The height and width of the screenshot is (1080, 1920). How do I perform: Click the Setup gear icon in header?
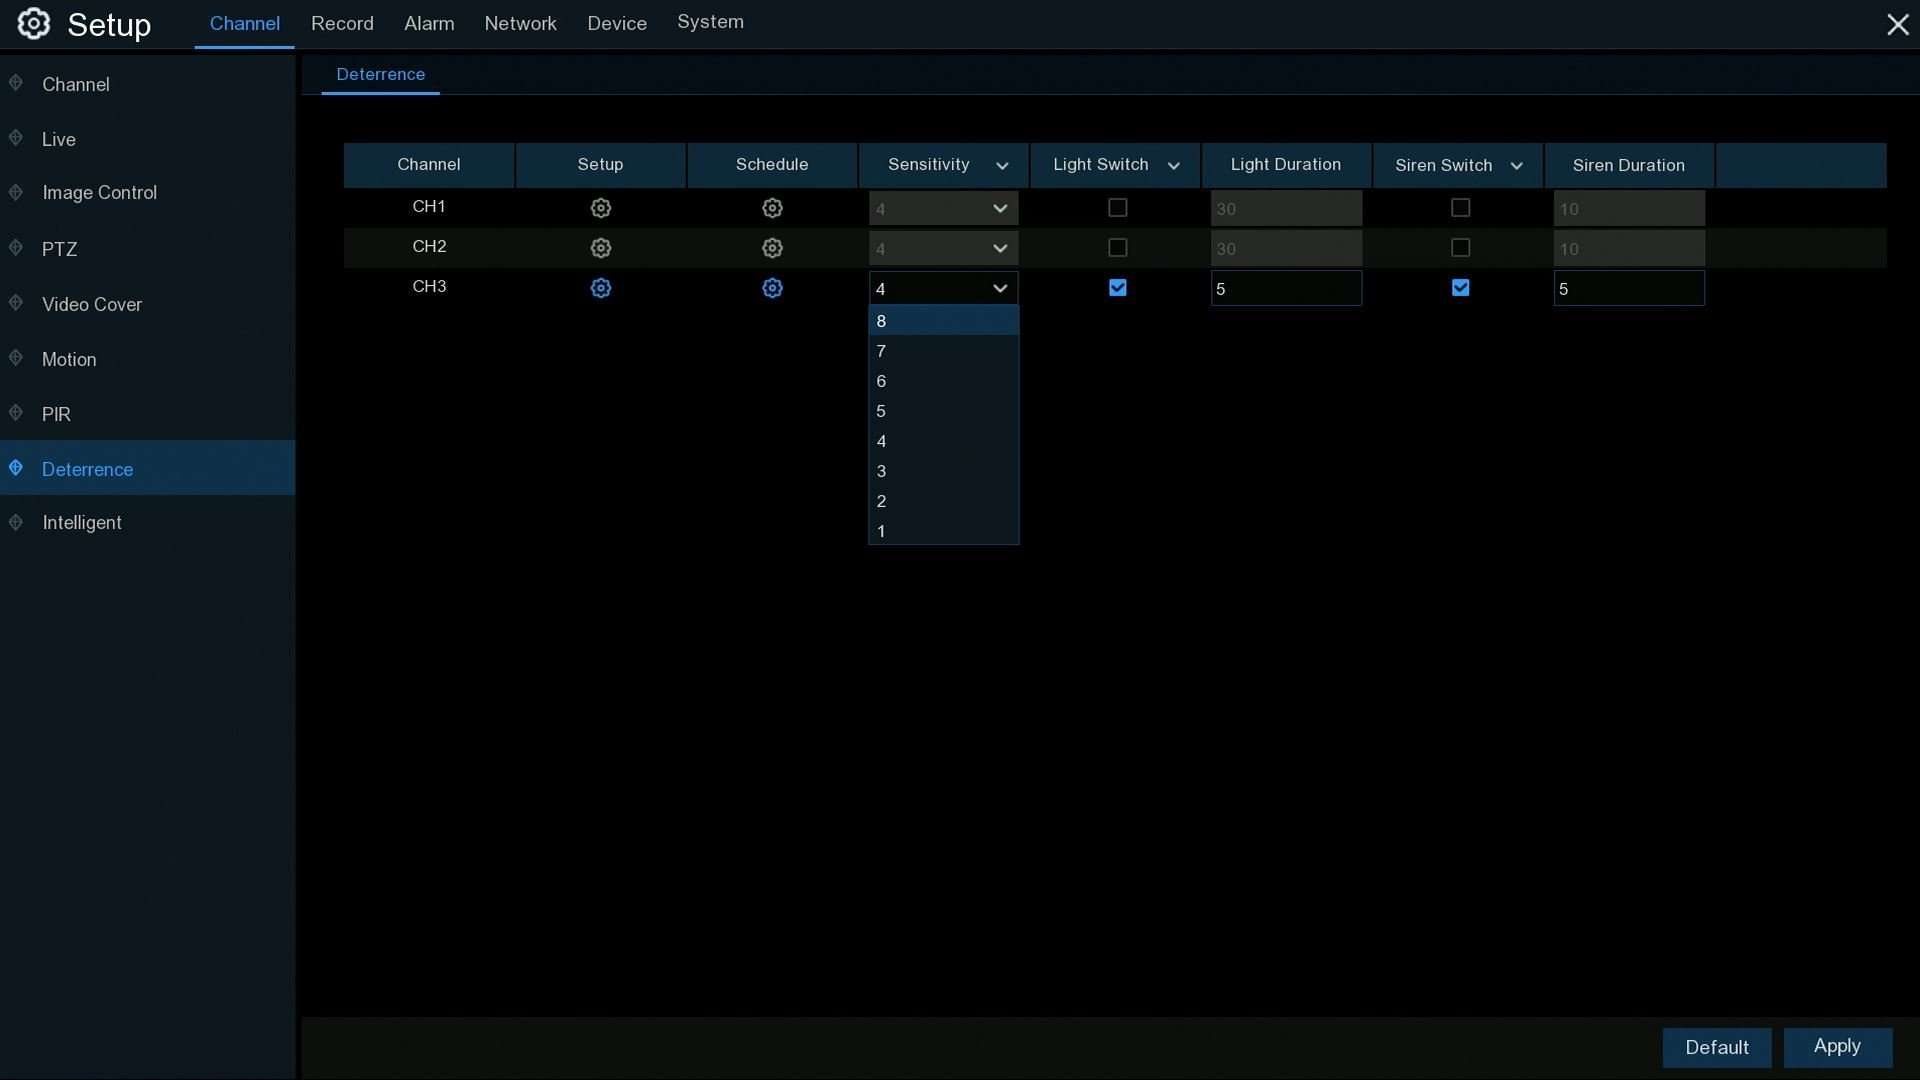[x=34, y=24]
